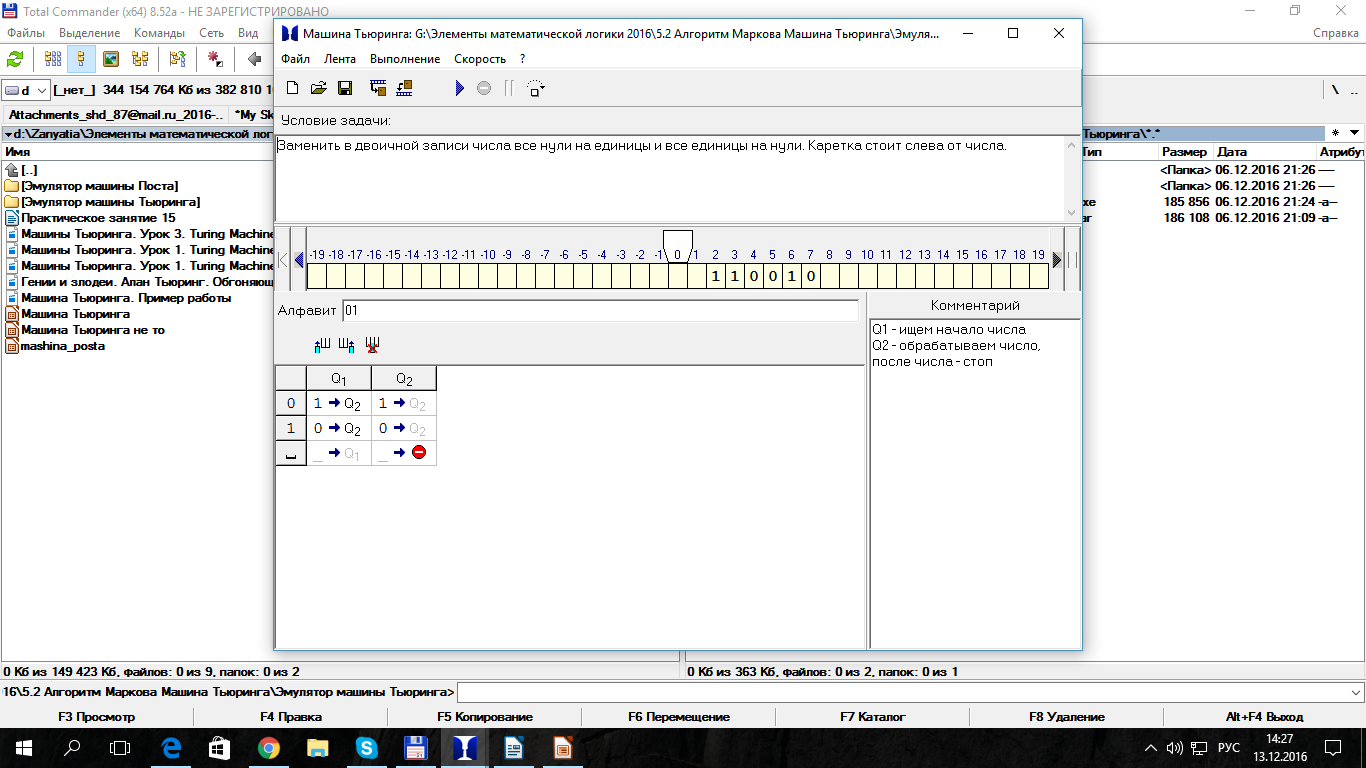Open the Лента menu
The width and height of the screenshot is (1366, 768).
(x=340, y=59)
